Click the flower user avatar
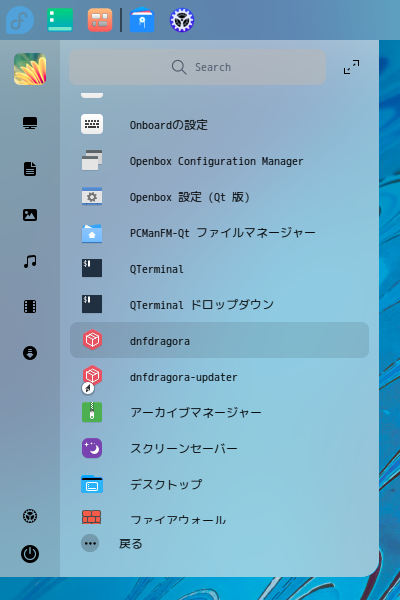 click(30, 69)
